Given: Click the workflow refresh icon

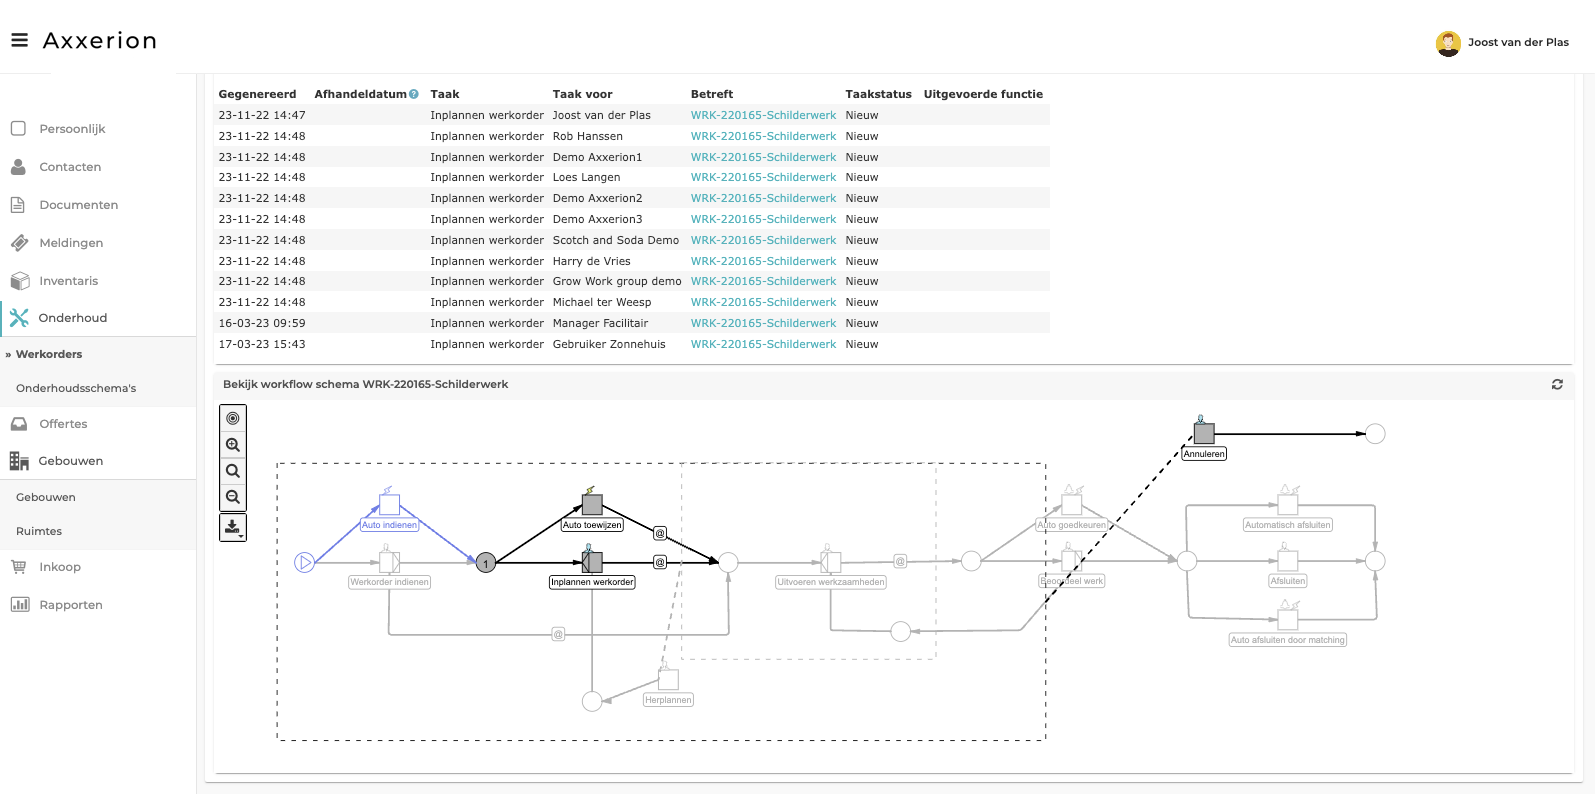Looking at the screenshot, I should tap(1556, 384).
